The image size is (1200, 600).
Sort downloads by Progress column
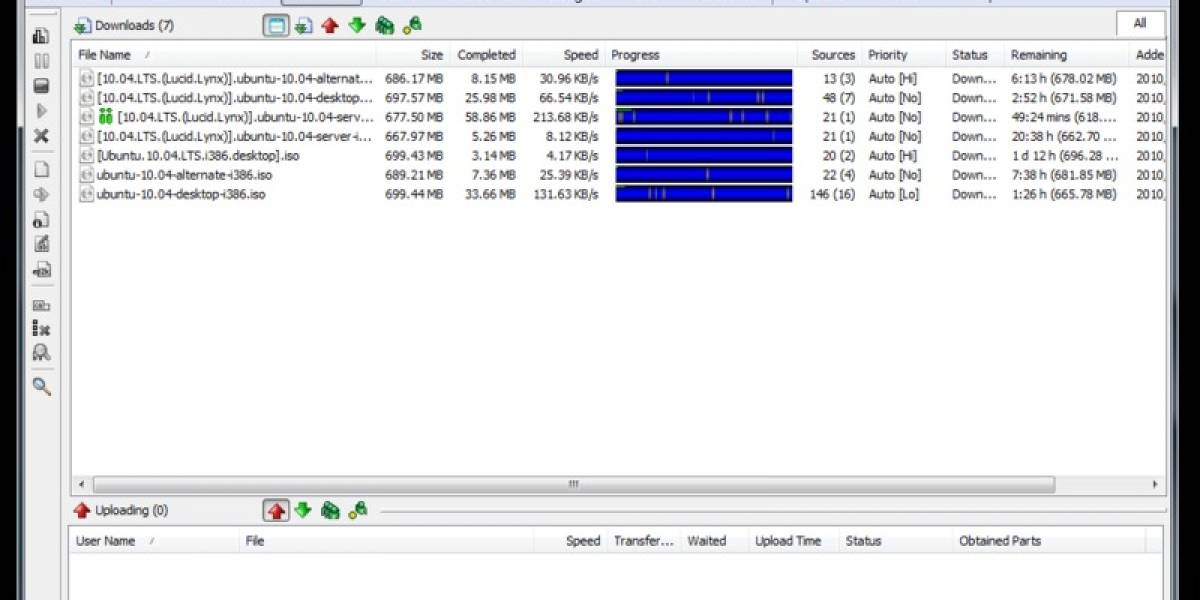(x=702, y=55)
